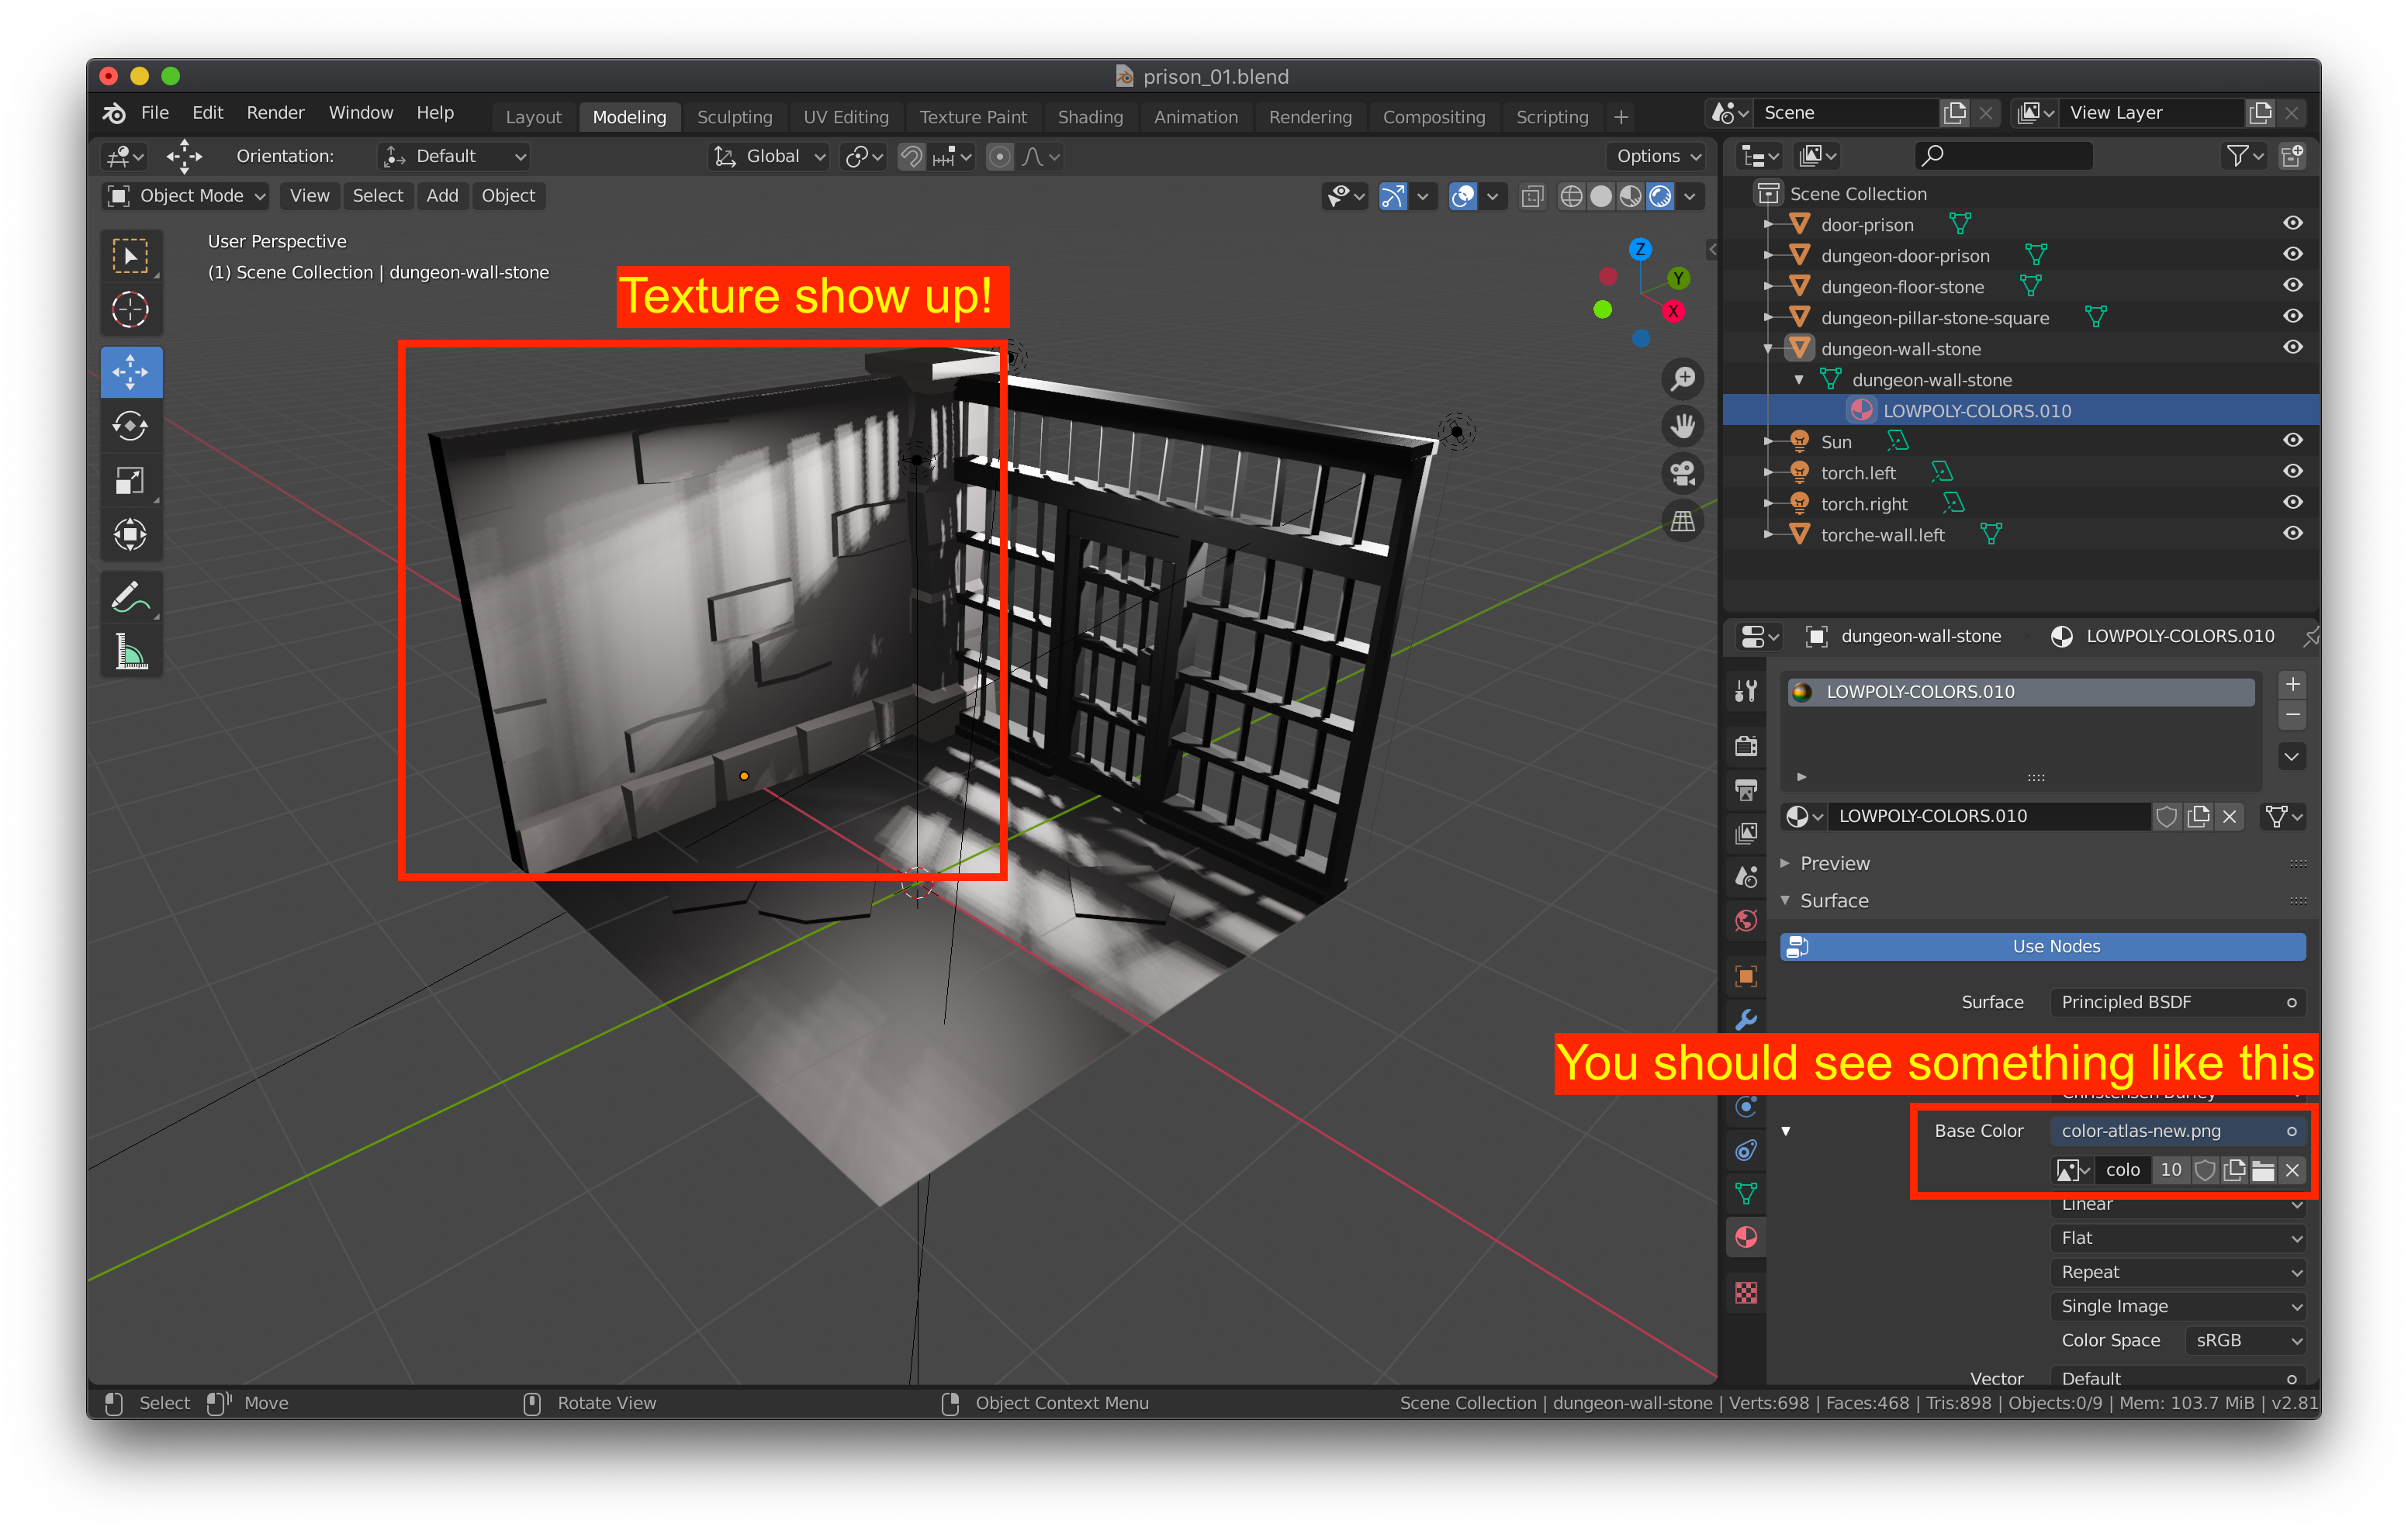Hide the Sun light object

(x=2292, y=440)
